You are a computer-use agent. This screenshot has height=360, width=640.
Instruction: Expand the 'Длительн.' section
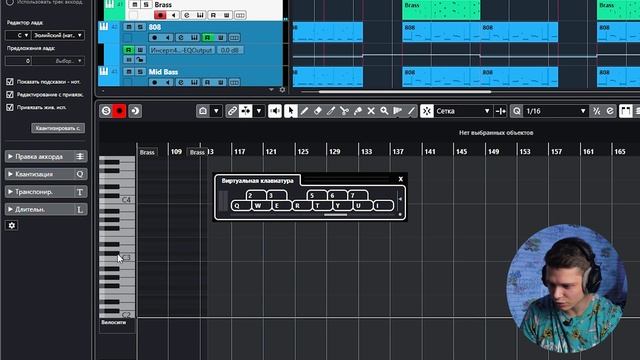coord(46,209)
